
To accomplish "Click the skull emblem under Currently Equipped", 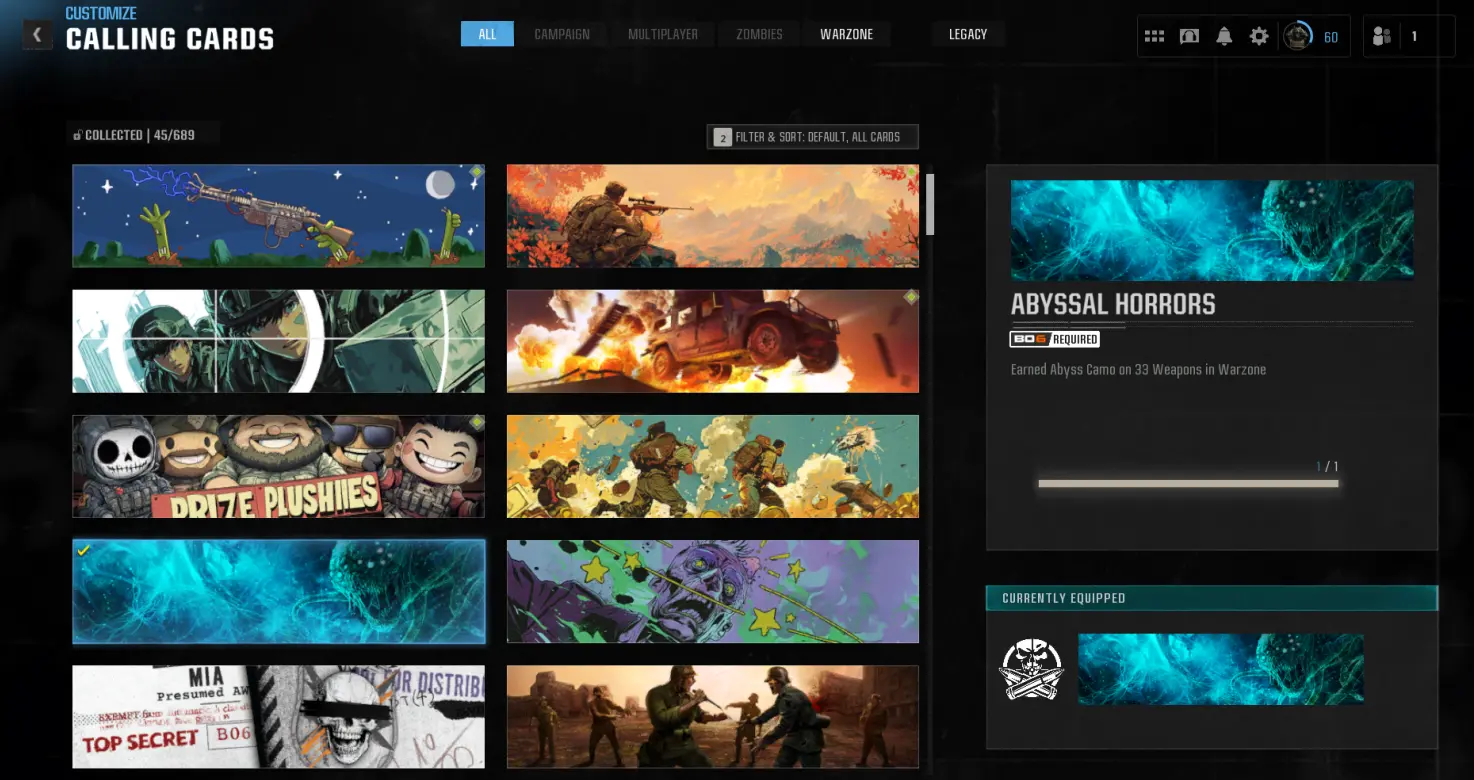I will click(x=1031, y=669).
